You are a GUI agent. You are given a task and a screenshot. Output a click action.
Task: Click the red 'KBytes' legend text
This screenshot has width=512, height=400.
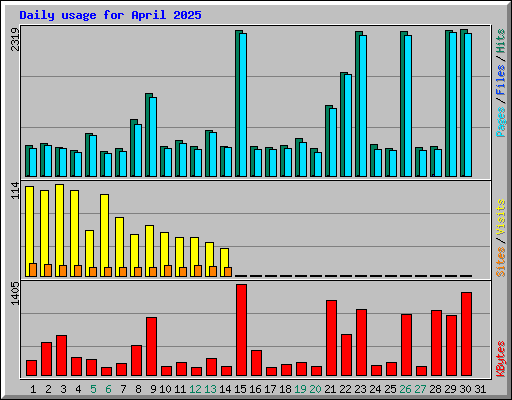pyautogui.click(x=500, y=359)
